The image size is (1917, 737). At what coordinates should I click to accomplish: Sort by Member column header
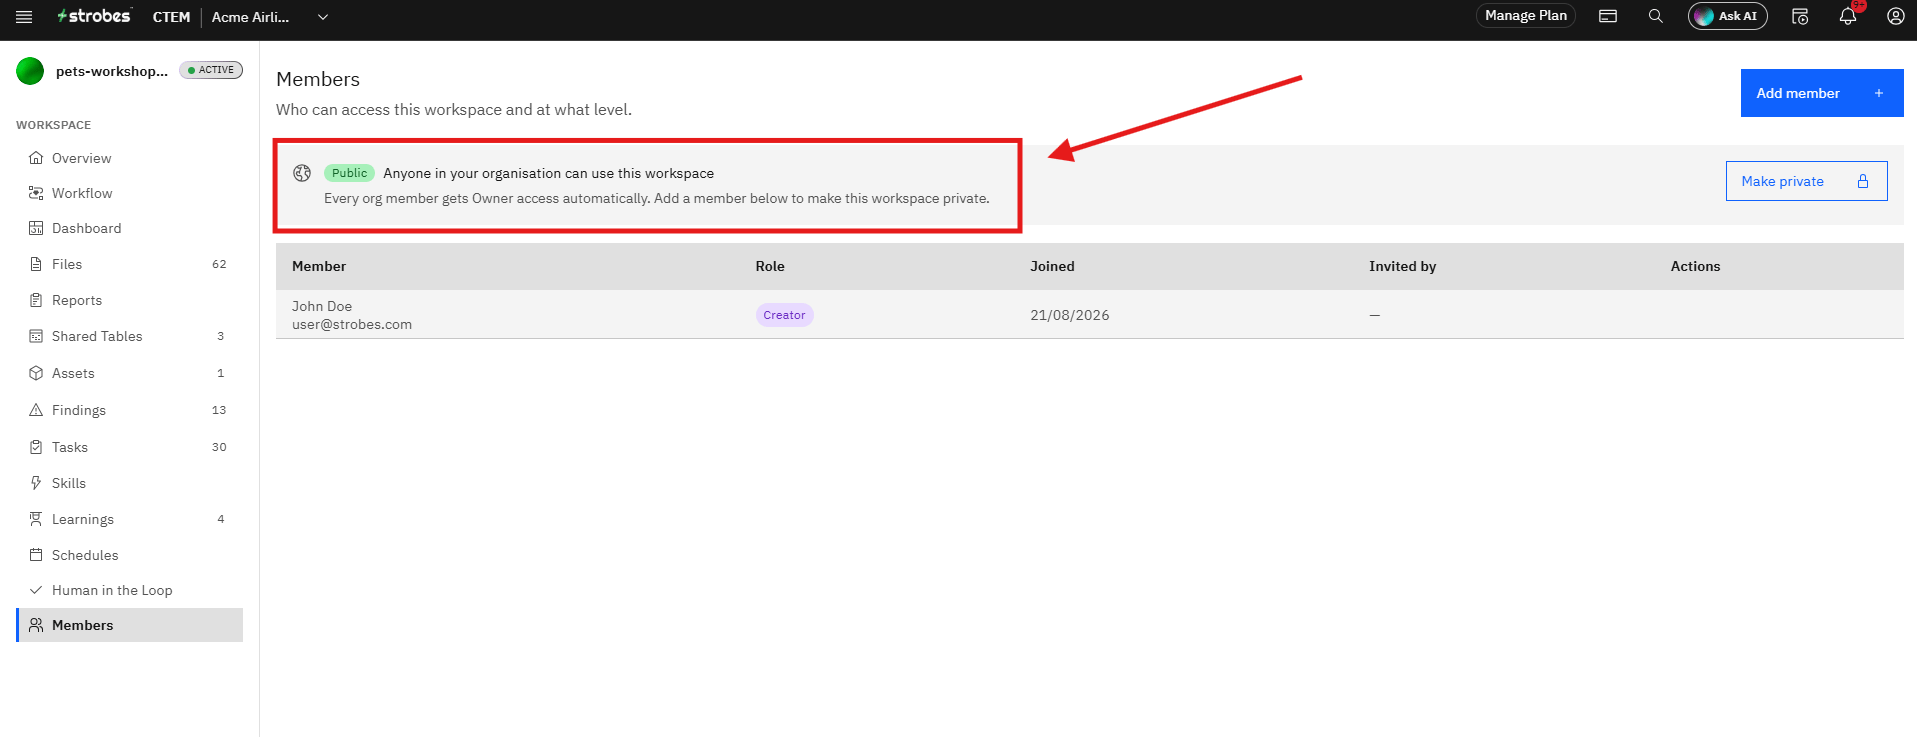pyautogui.click(x=319, y=266)
